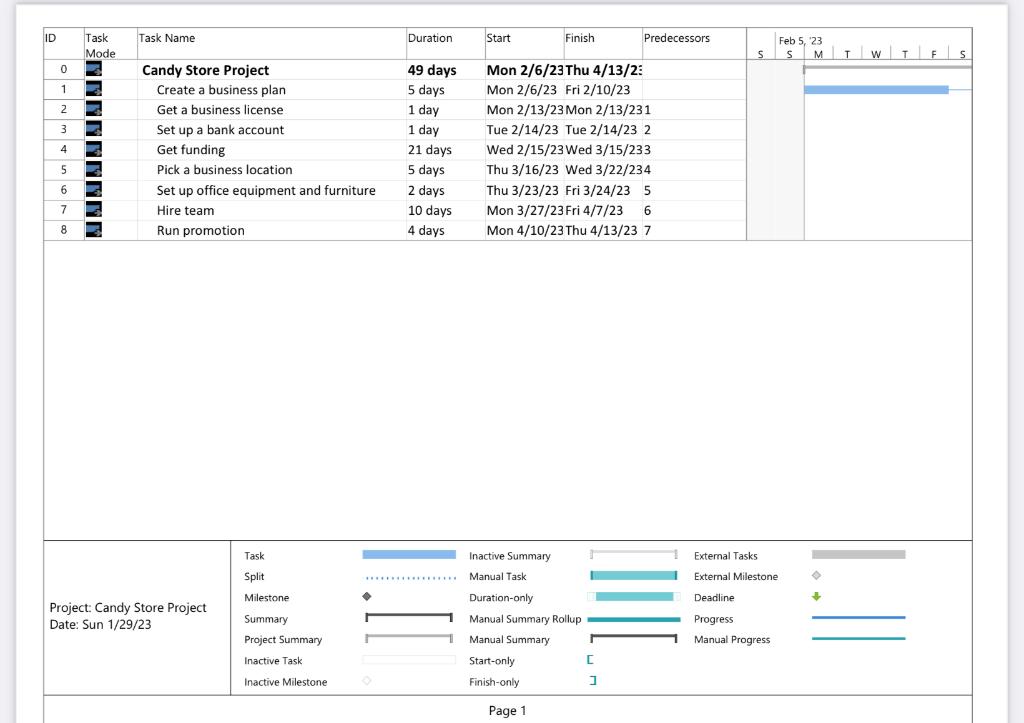This screenshot has width=1024, height=723.
Task: Select the External Milestone diamond in the legend
Action: pos(815,576)
